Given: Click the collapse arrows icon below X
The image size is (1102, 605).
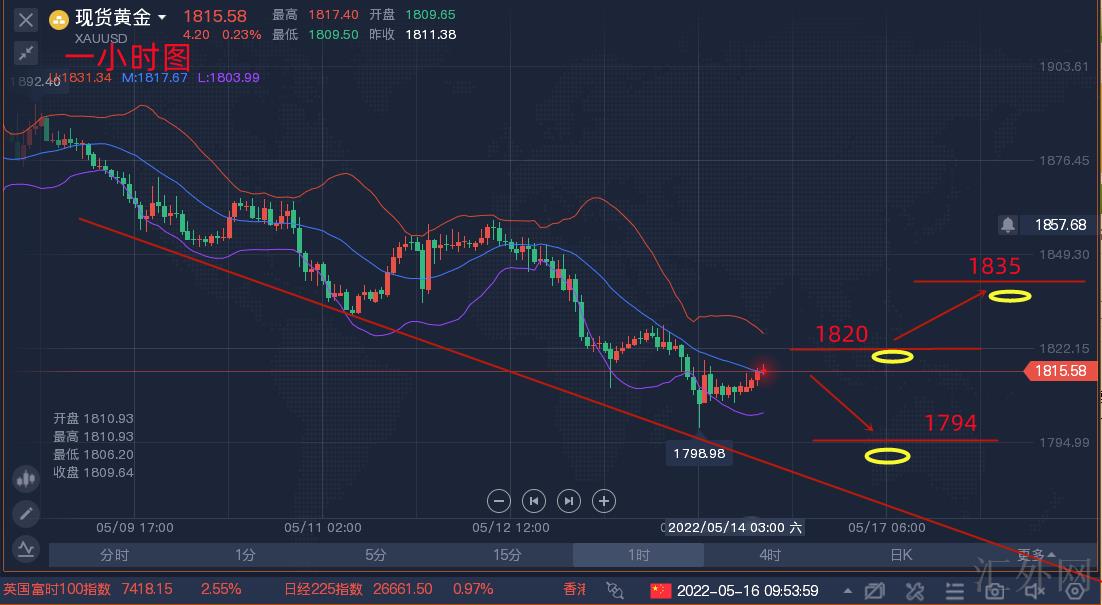Looking at the screenshot, I should tap(26, 53).
